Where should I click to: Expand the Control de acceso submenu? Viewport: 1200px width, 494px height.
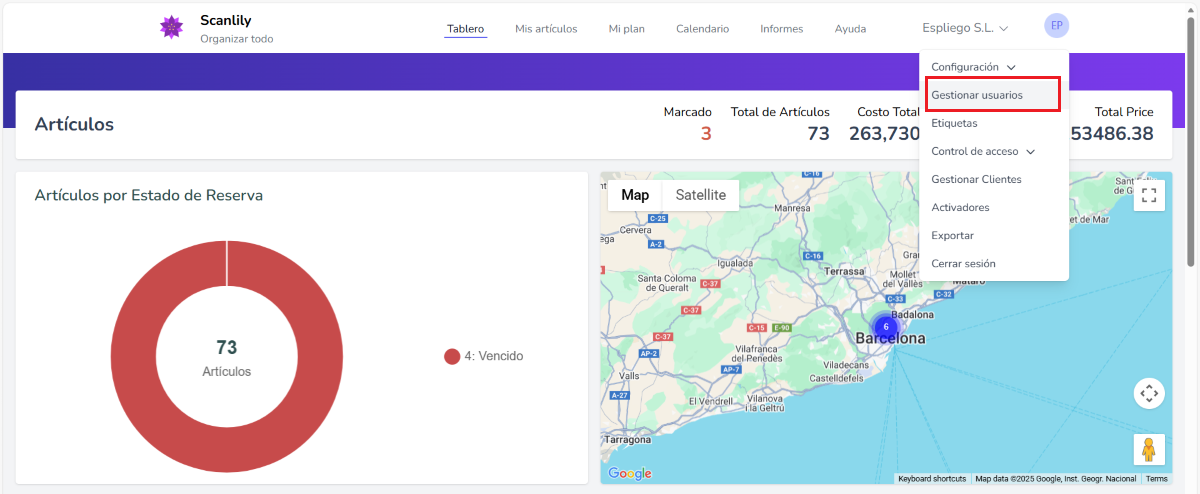(983, 151)
